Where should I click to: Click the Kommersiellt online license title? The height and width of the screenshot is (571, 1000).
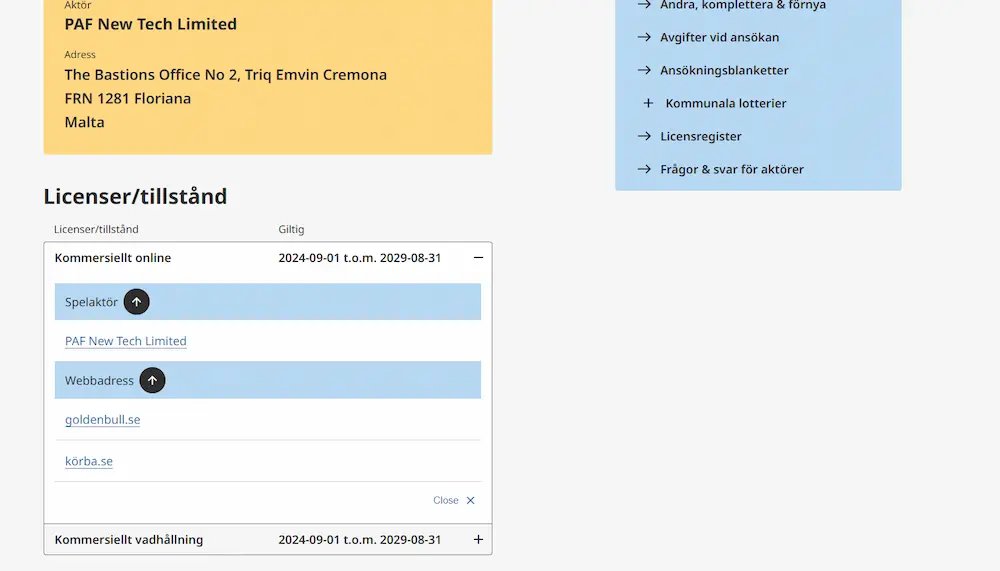point(113,258)
